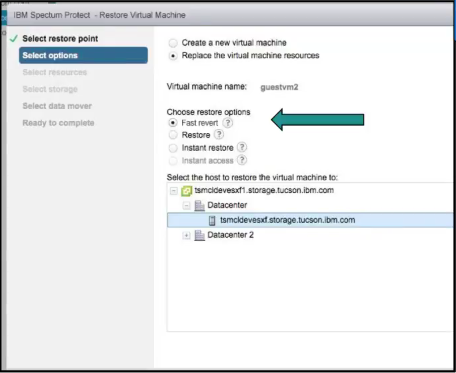Screen dimensions: 456x373
Task: Click the green checkmark beside Select restore point
Action: [14, 39]
